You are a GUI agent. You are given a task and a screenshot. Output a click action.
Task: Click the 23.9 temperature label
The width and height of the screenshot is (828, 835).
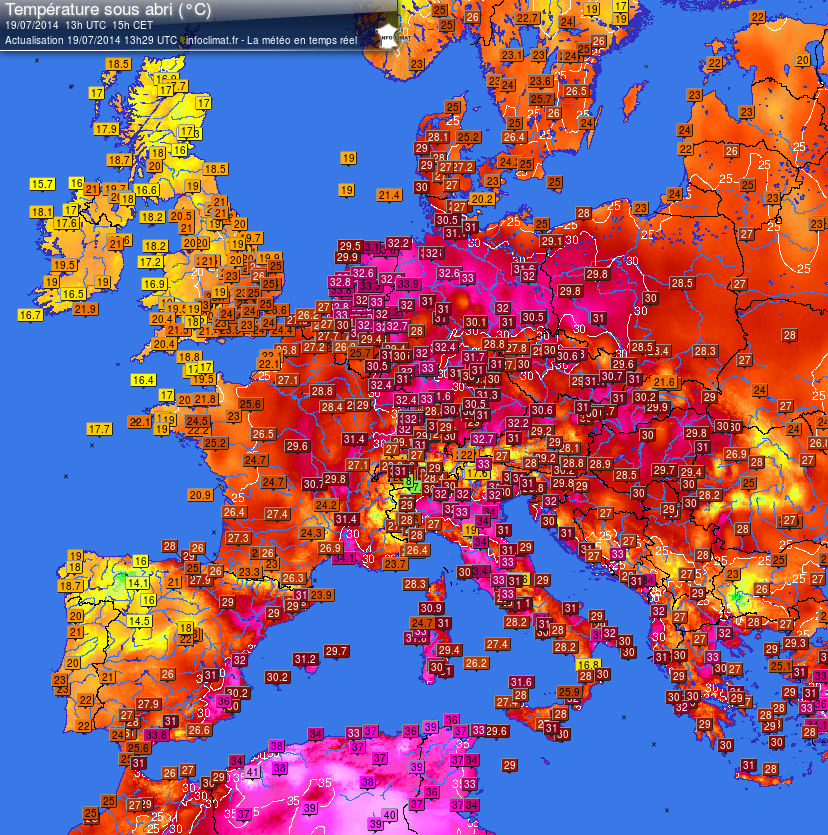pos(321,595)
